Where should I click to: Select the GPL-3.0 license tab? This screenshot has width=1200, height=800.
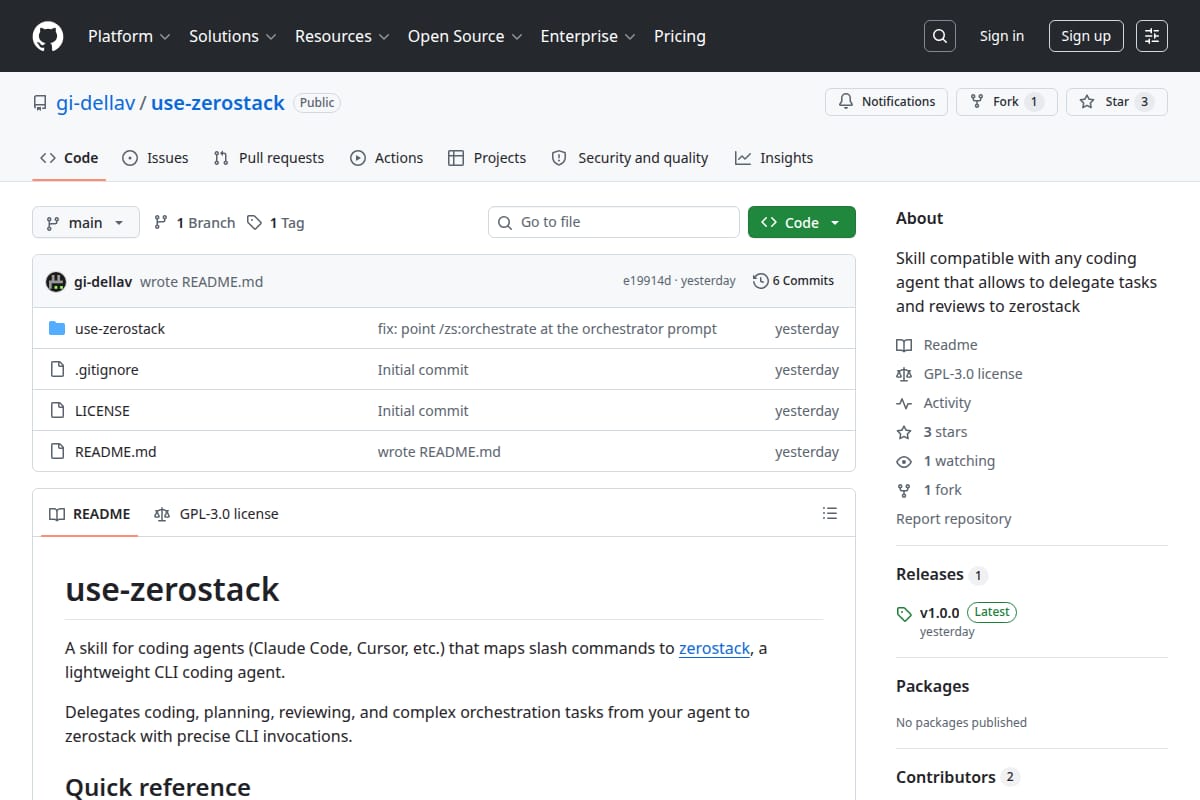point(216,514)
